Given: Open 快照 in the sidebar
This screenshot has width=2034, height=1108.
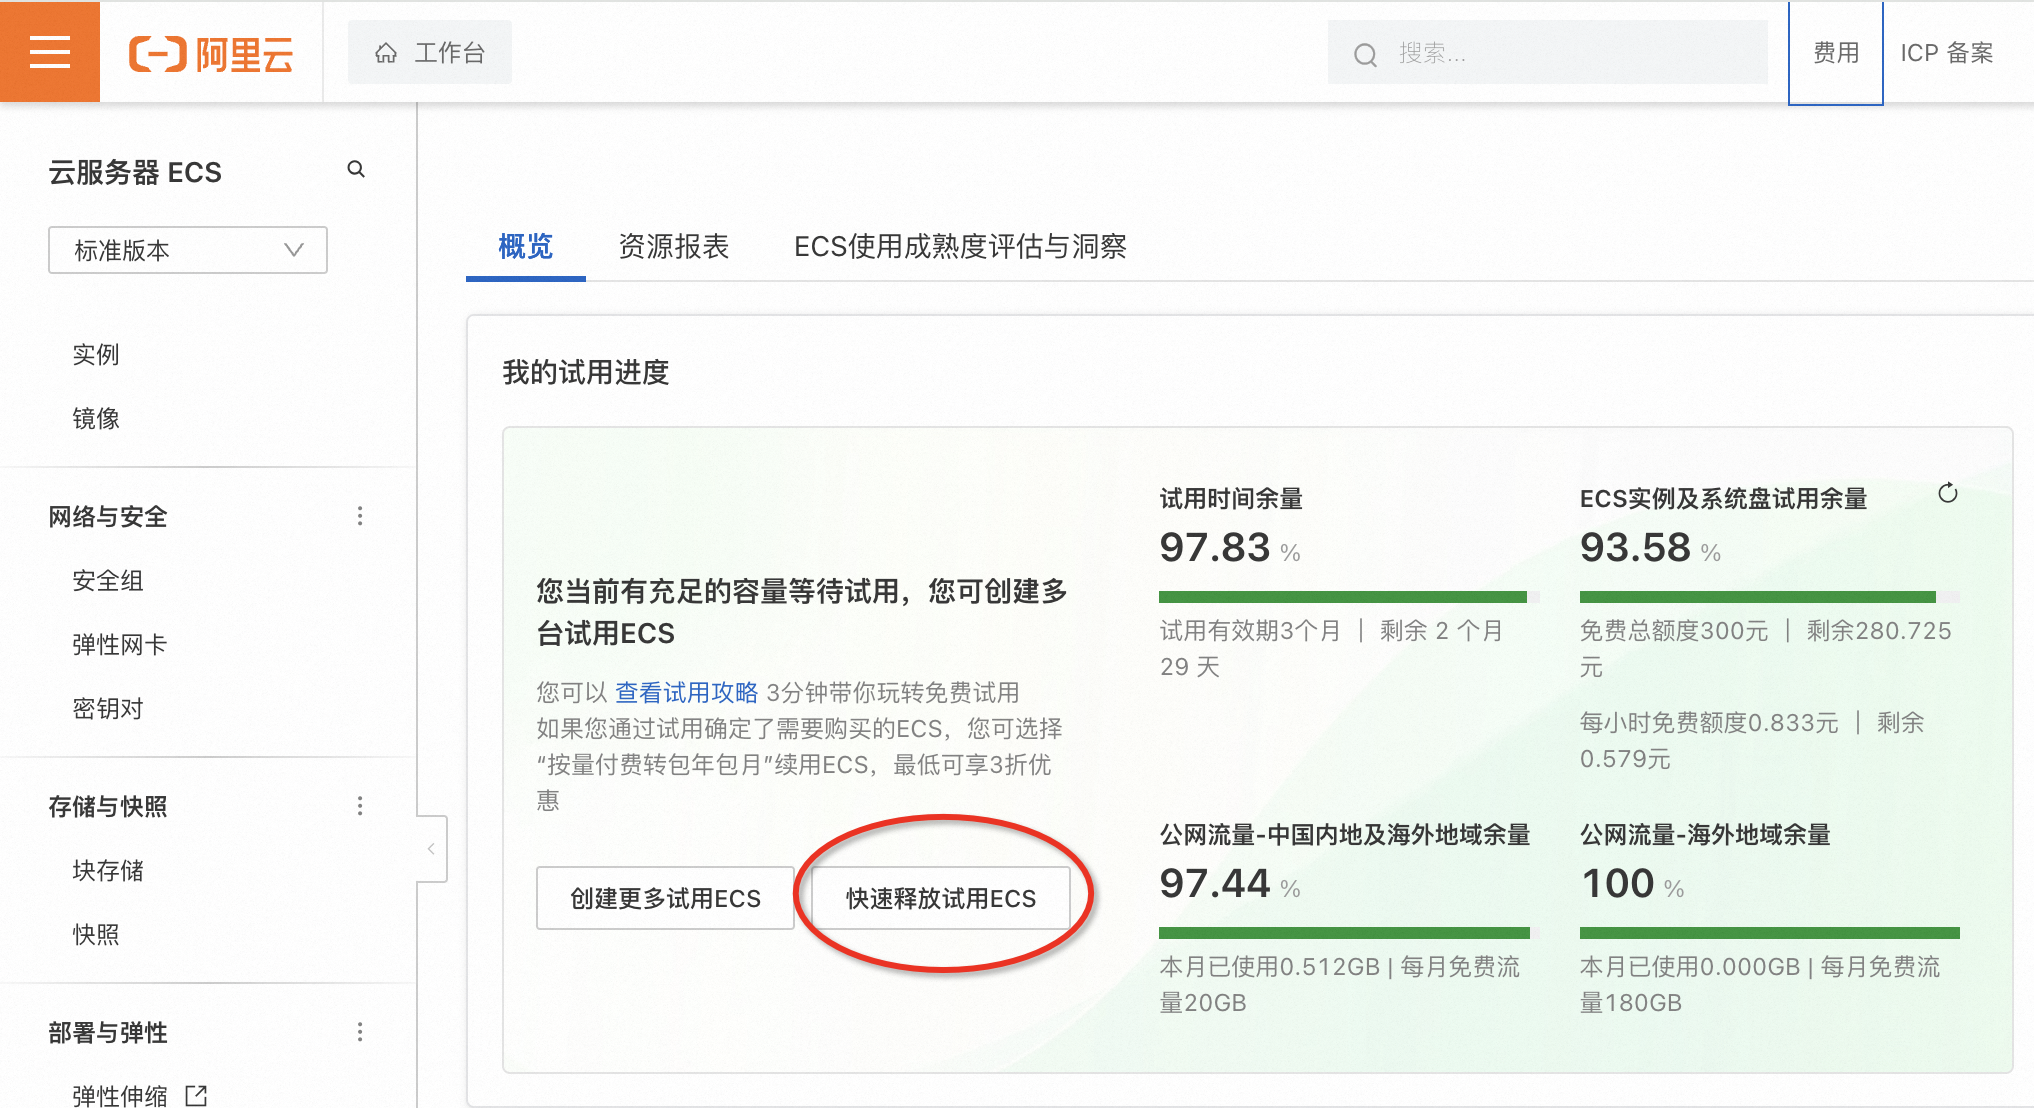Looking at the screenshot, I should point(96,934).
